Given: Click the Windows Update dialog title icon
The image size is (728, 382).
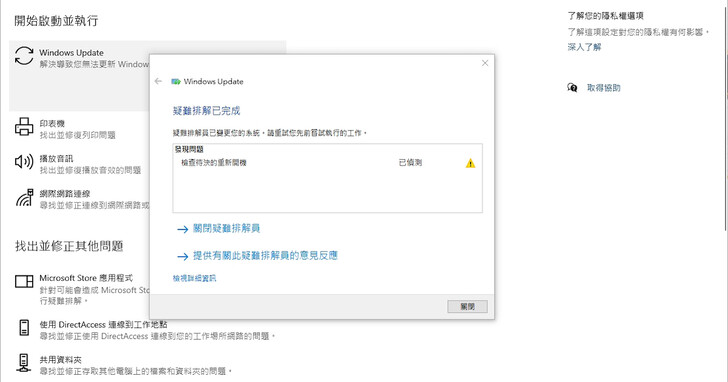Looking at the screenshot, I should tap(176, 82).
